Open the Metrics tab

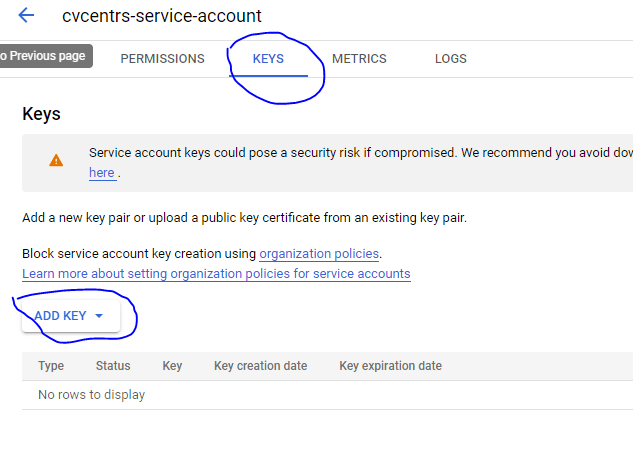(x=359, y=59)
